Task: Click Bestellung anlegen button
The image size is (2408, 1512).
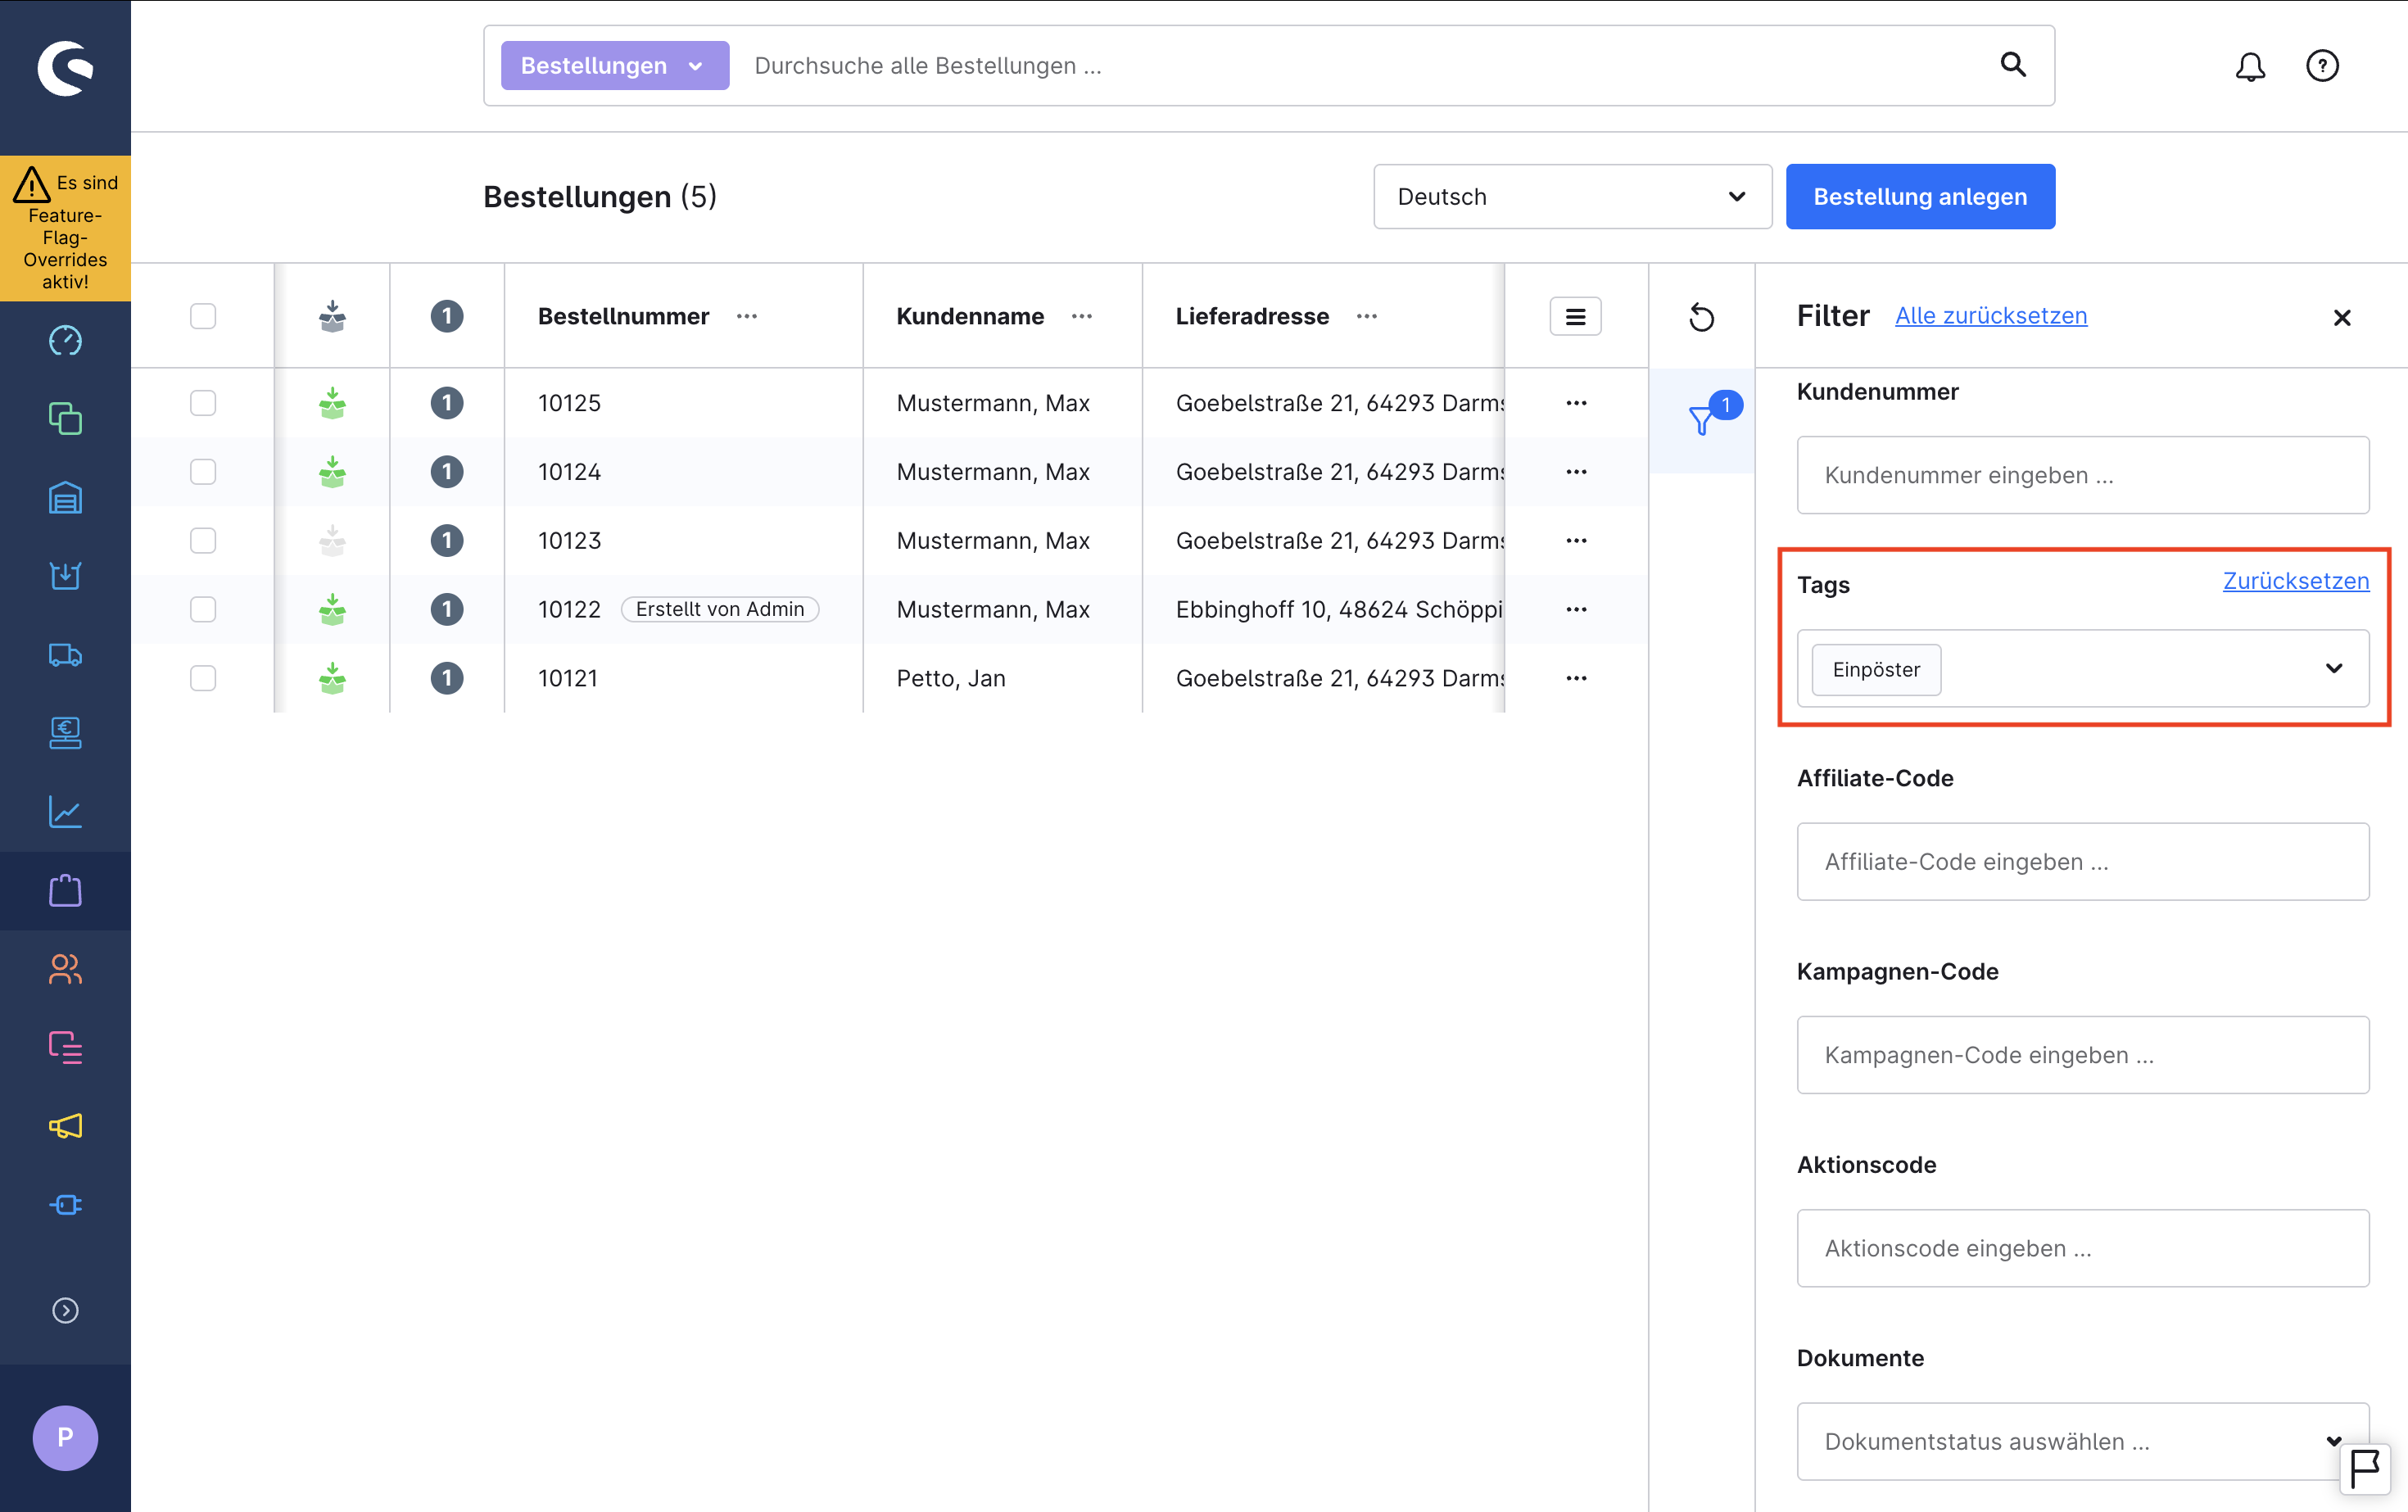Action: [x=1920, y=197]
